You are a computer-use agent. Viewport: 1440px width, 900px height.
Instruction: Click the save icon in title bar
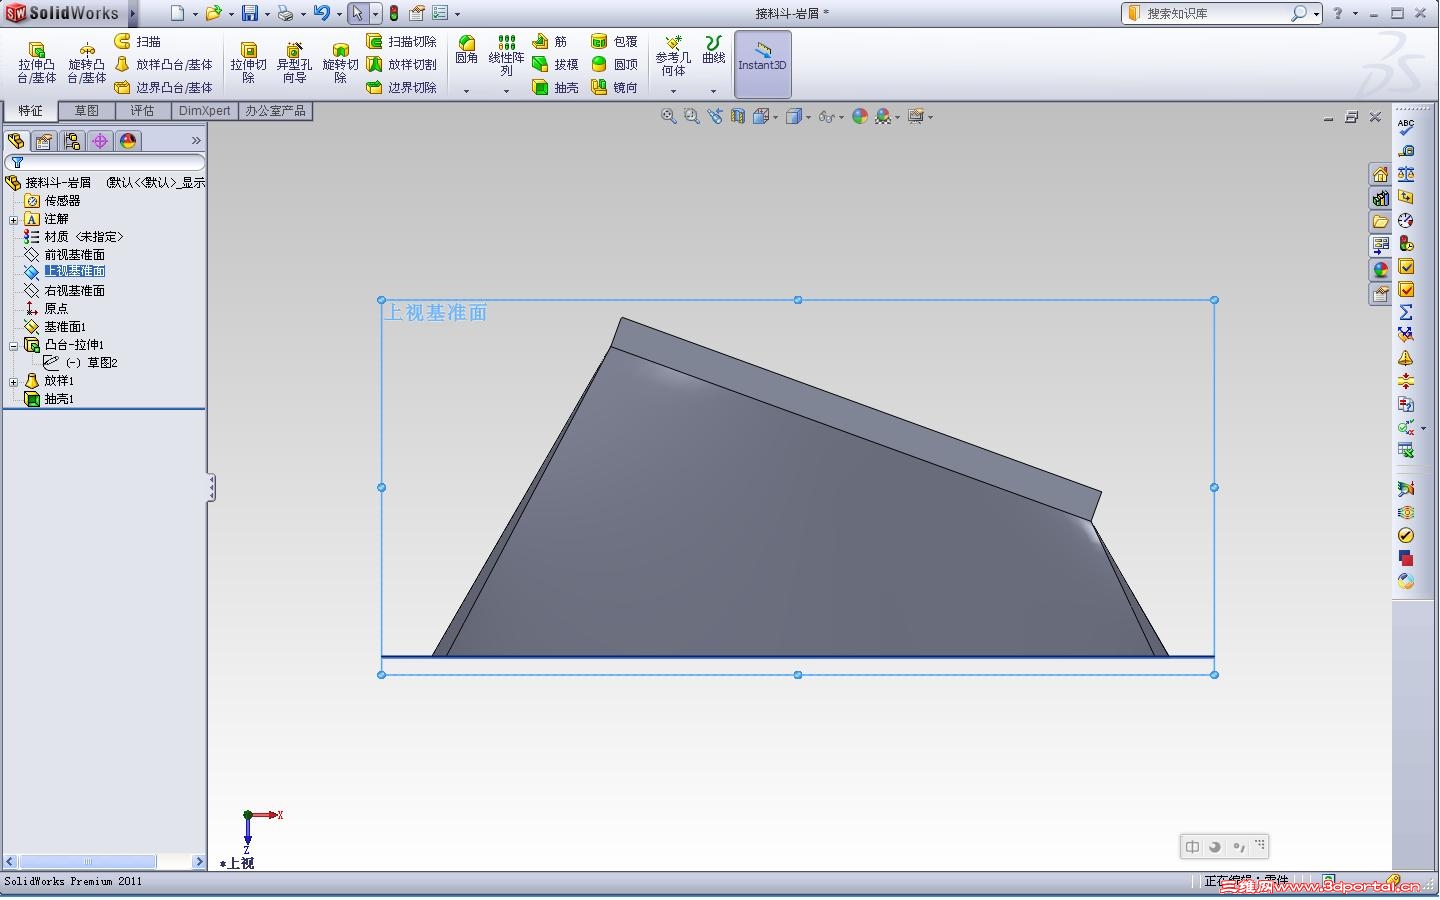pos(249,13)
